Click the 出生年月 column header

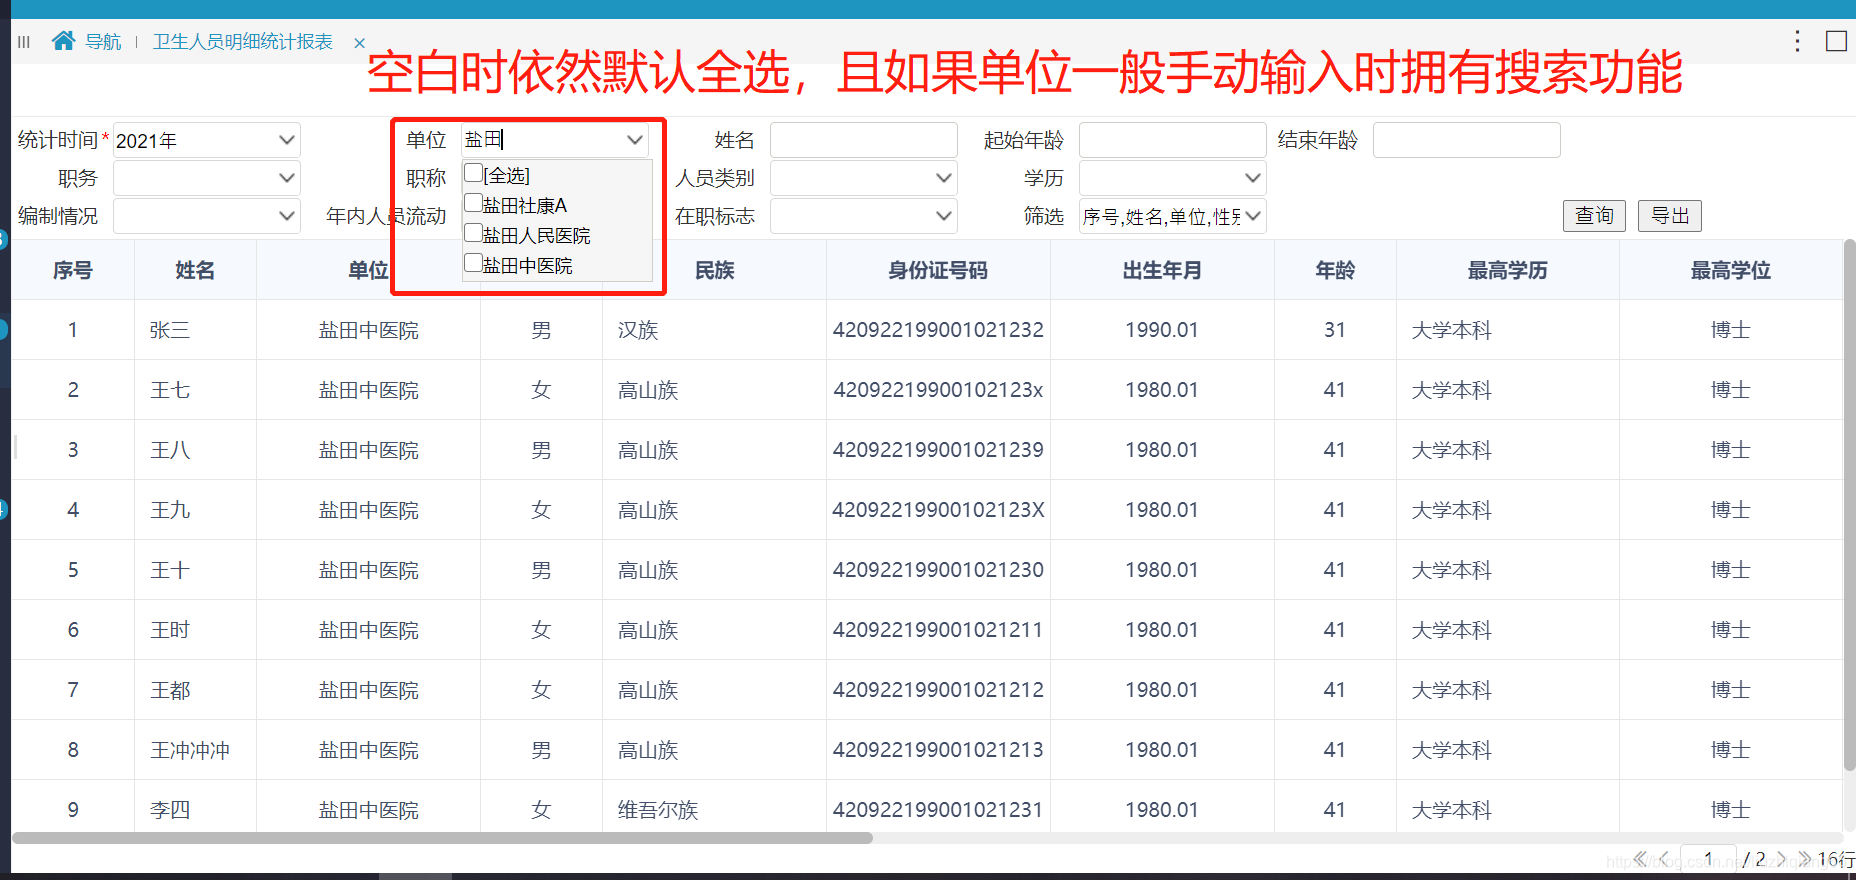click(1162, 270)
